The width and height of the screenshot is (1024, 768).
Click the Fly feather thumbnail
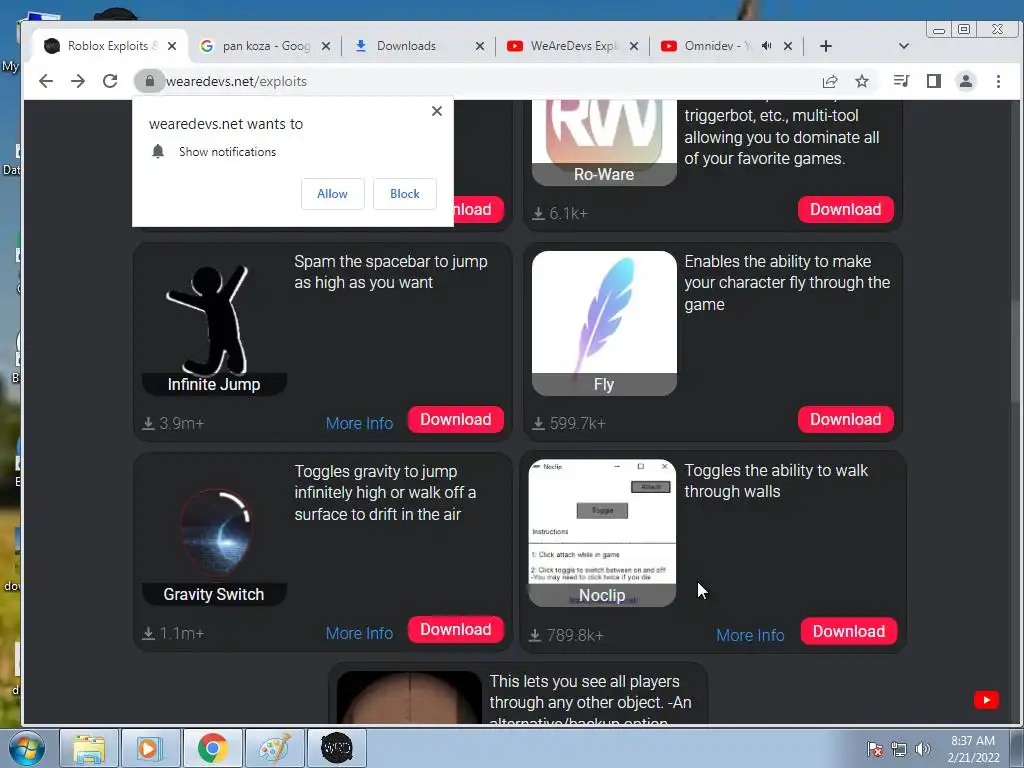pos(604,323)
